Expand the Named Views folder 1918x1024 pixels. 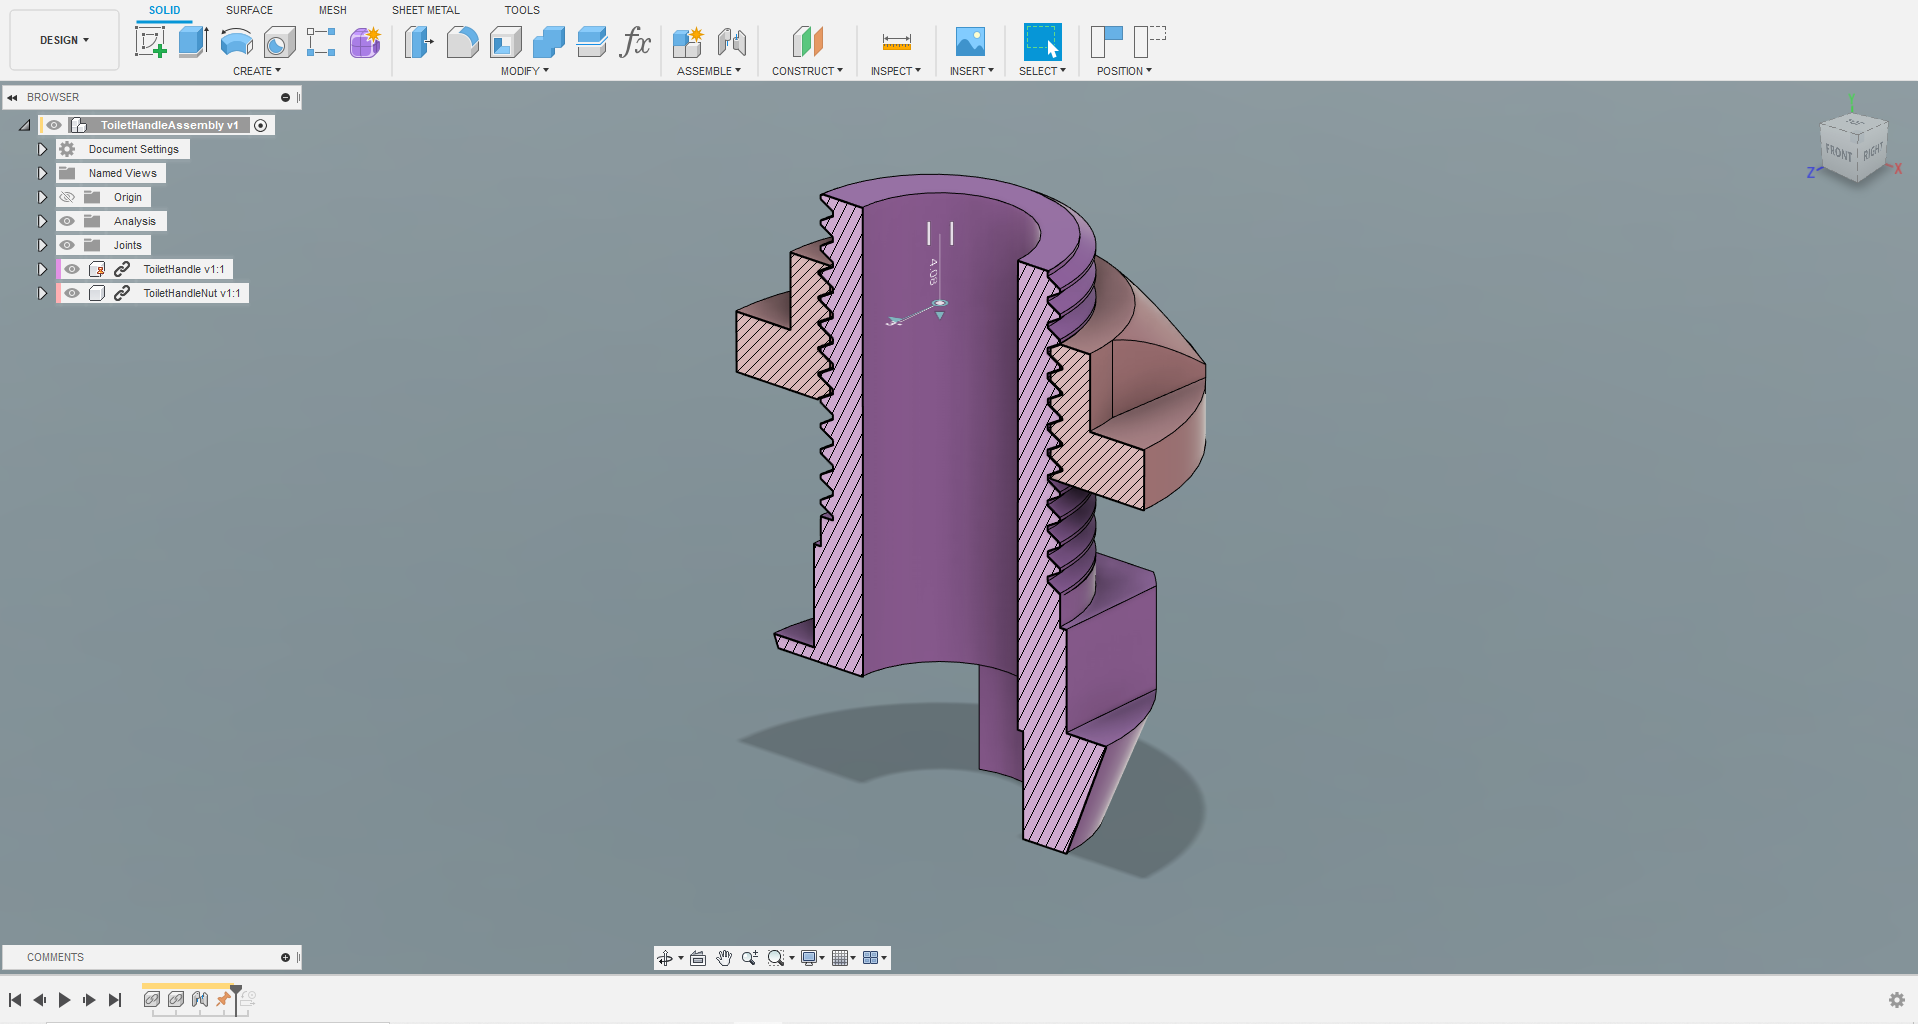click(x=42, y=173)
